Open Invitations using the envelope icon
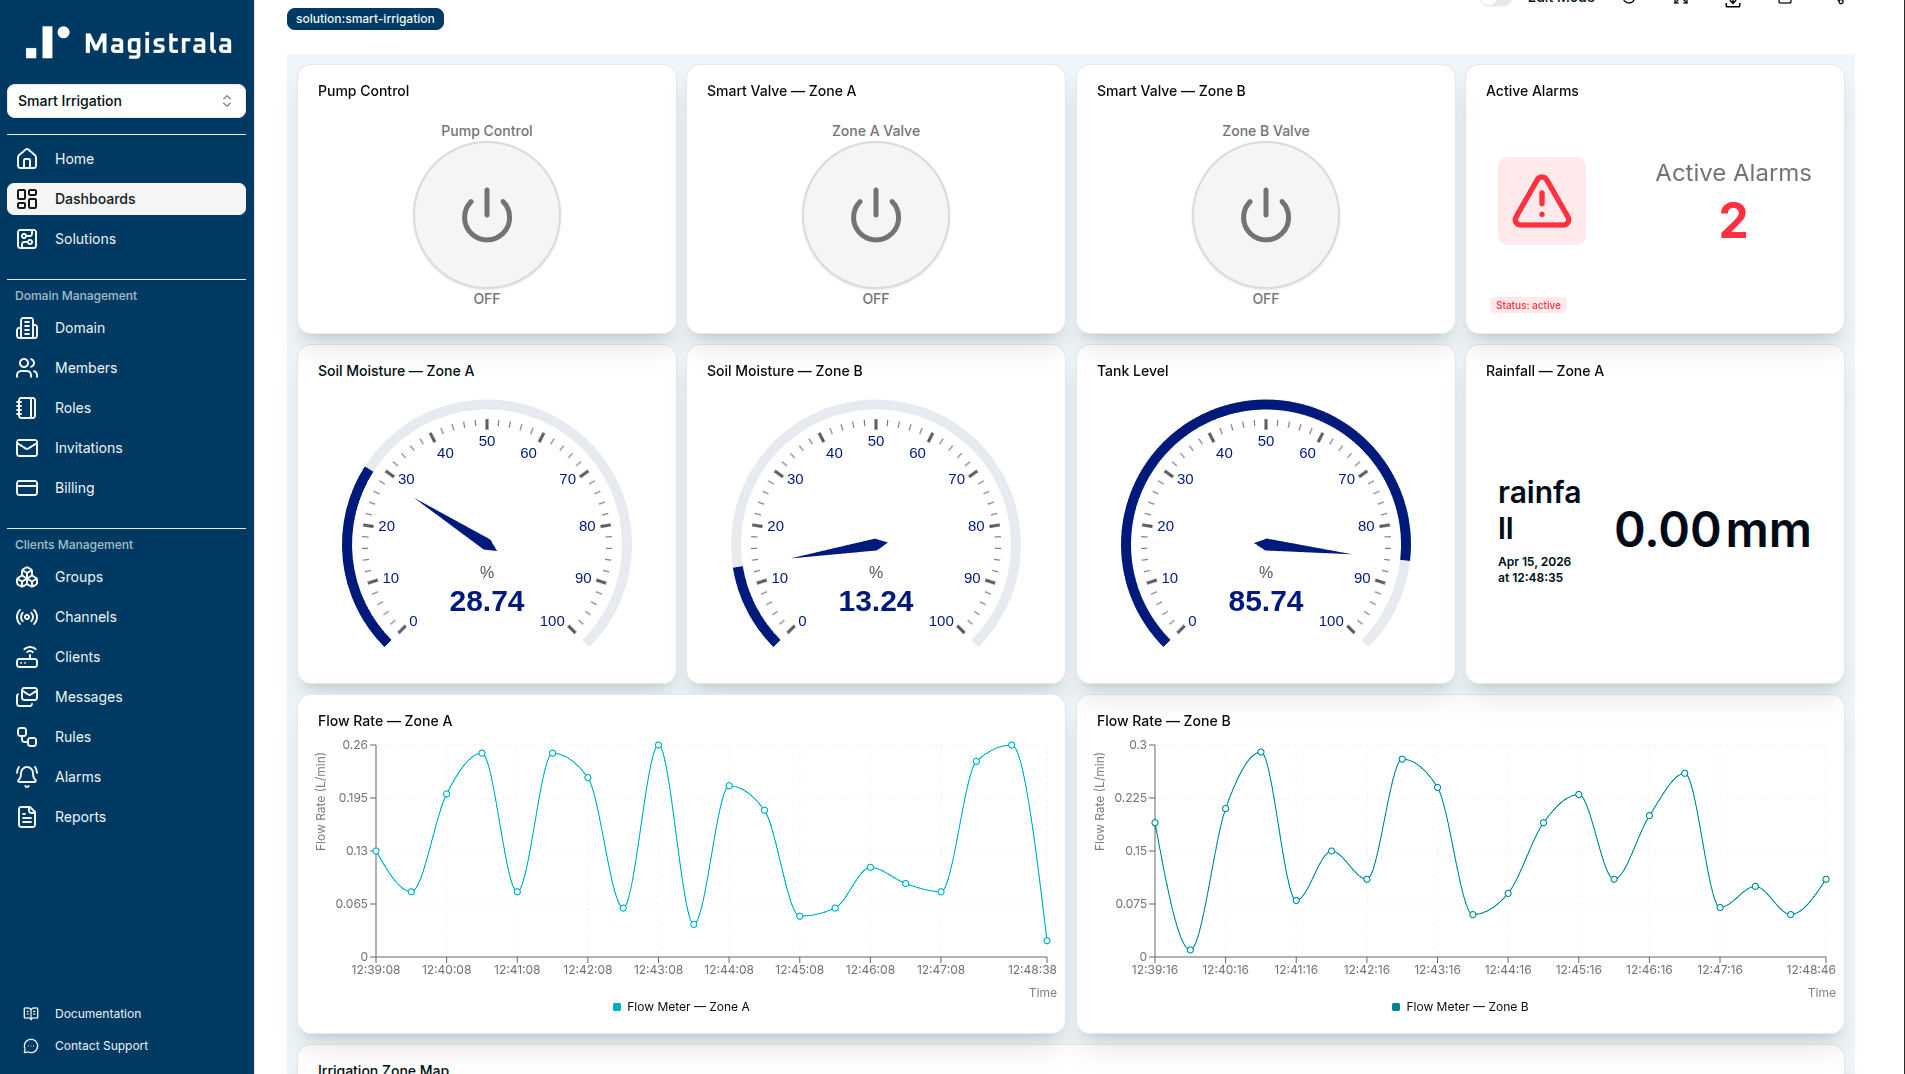Image resolution: width=1905 pixels, height=1074 pixels. [x=27, y=448]
